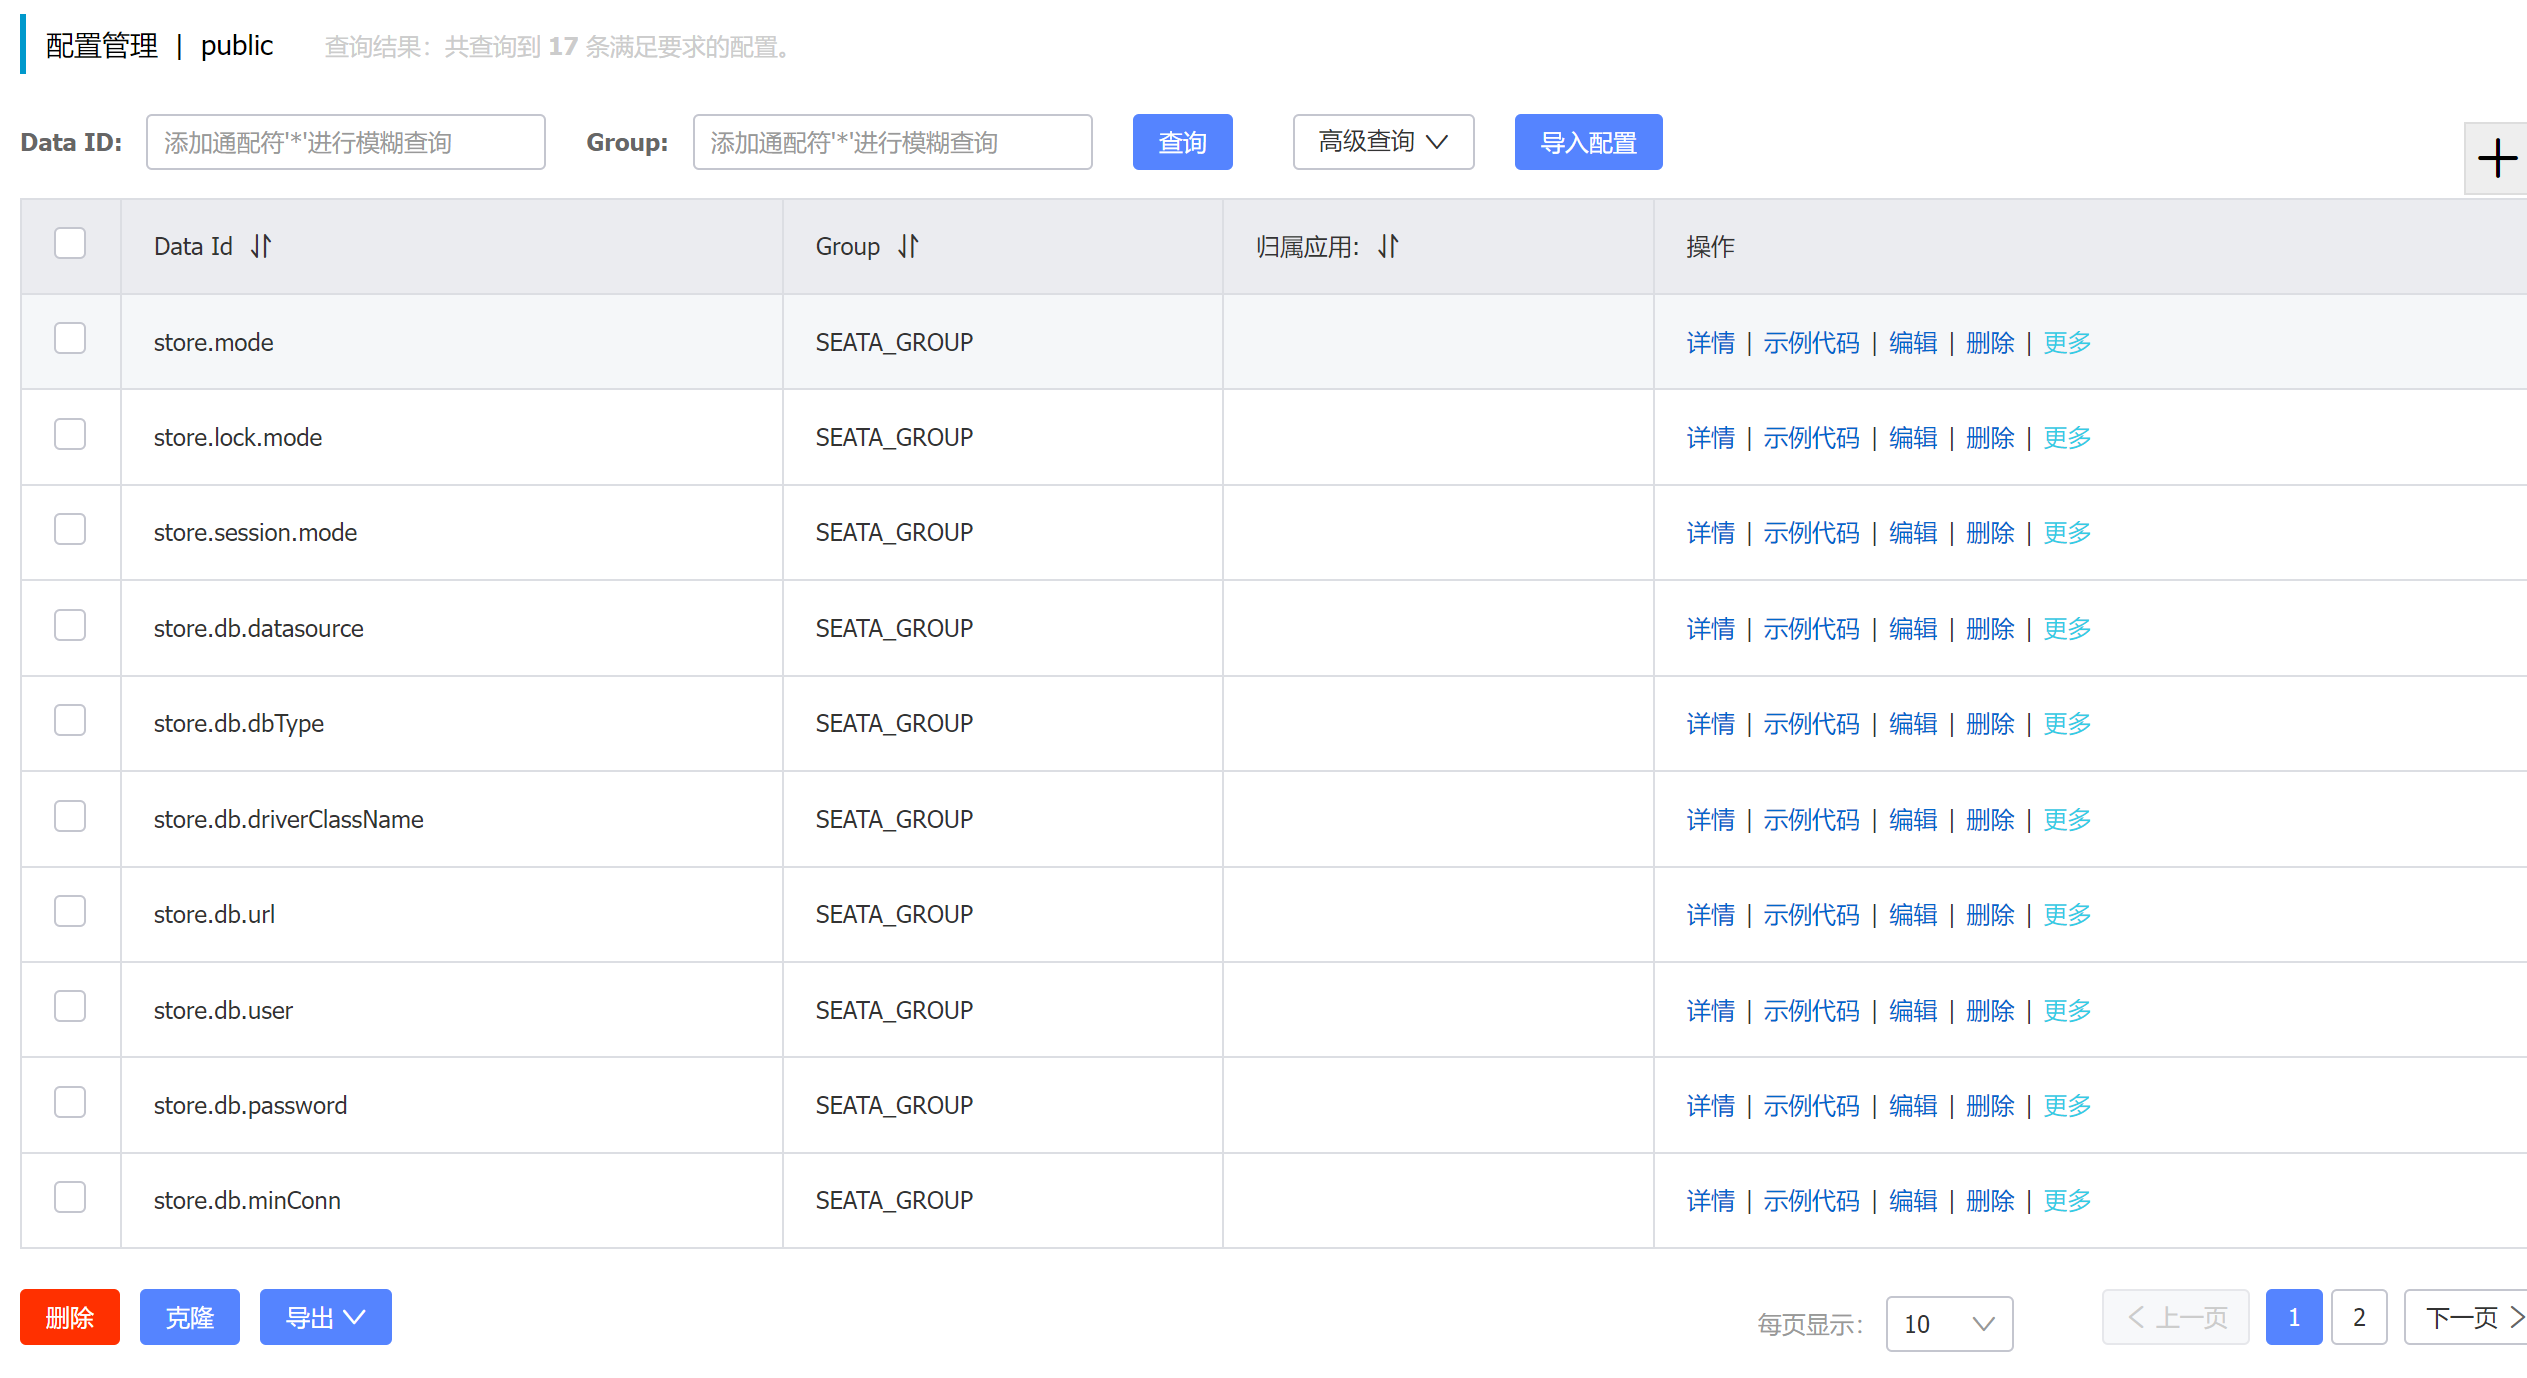Screen dimensions: 2527x1378
Task: Select page 1 in pagination
Action: 2294,1317
